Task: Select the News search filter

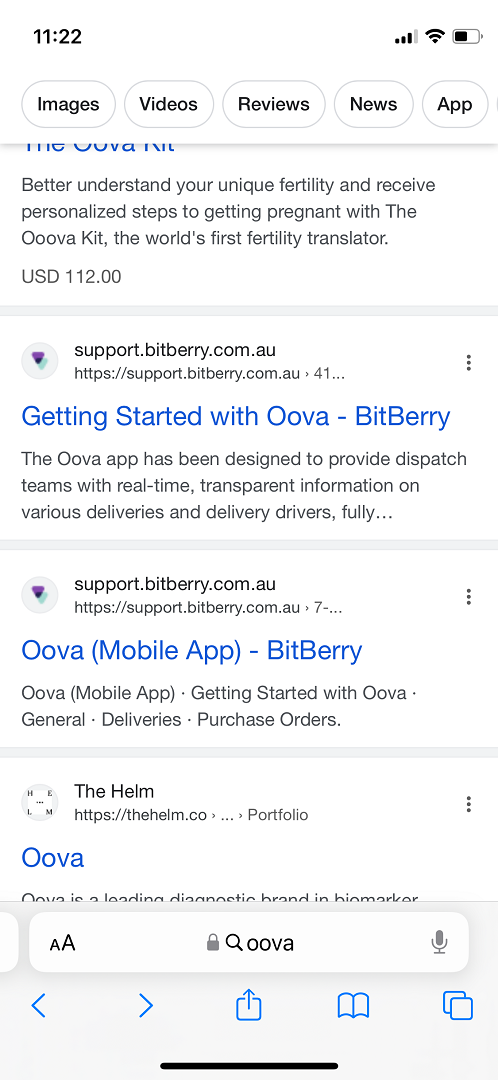Action: click(x=373, y=104)
